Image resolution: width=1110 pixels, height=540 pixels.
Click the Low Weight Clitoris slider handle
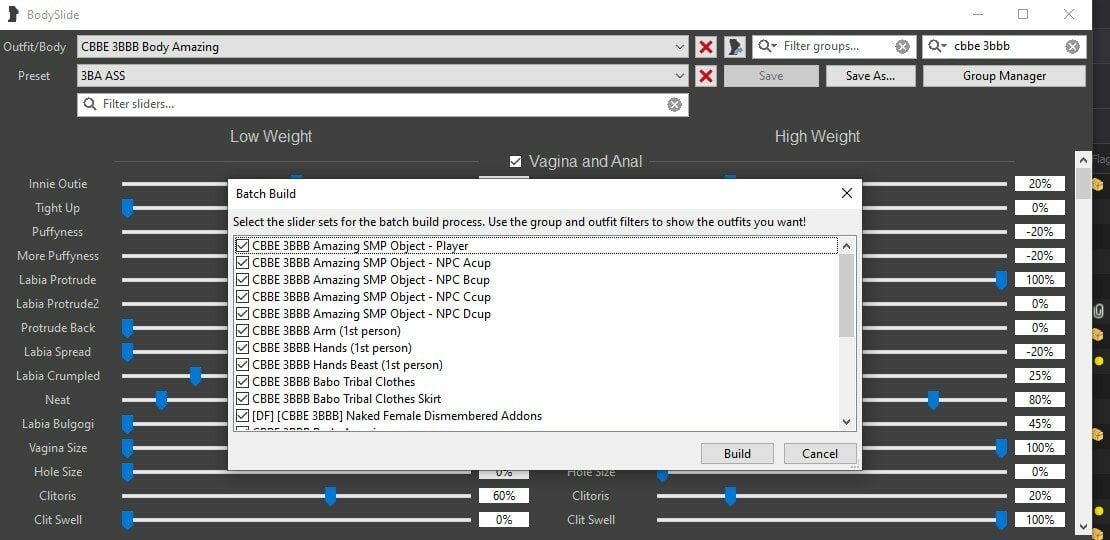click(330, 496)
